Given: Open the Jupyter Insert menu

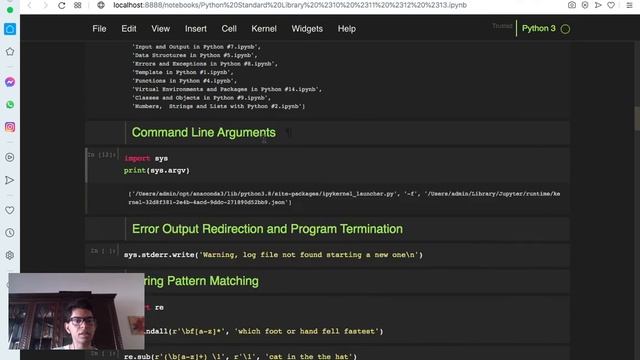Looking at the screenshot, I should click(196, 29).
